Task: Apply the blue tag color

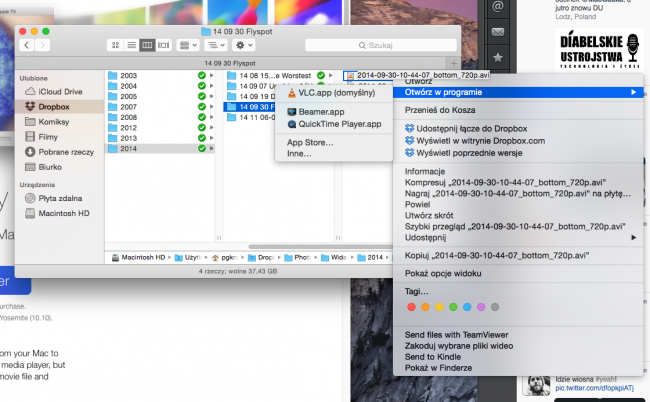Action: point(467,307)
